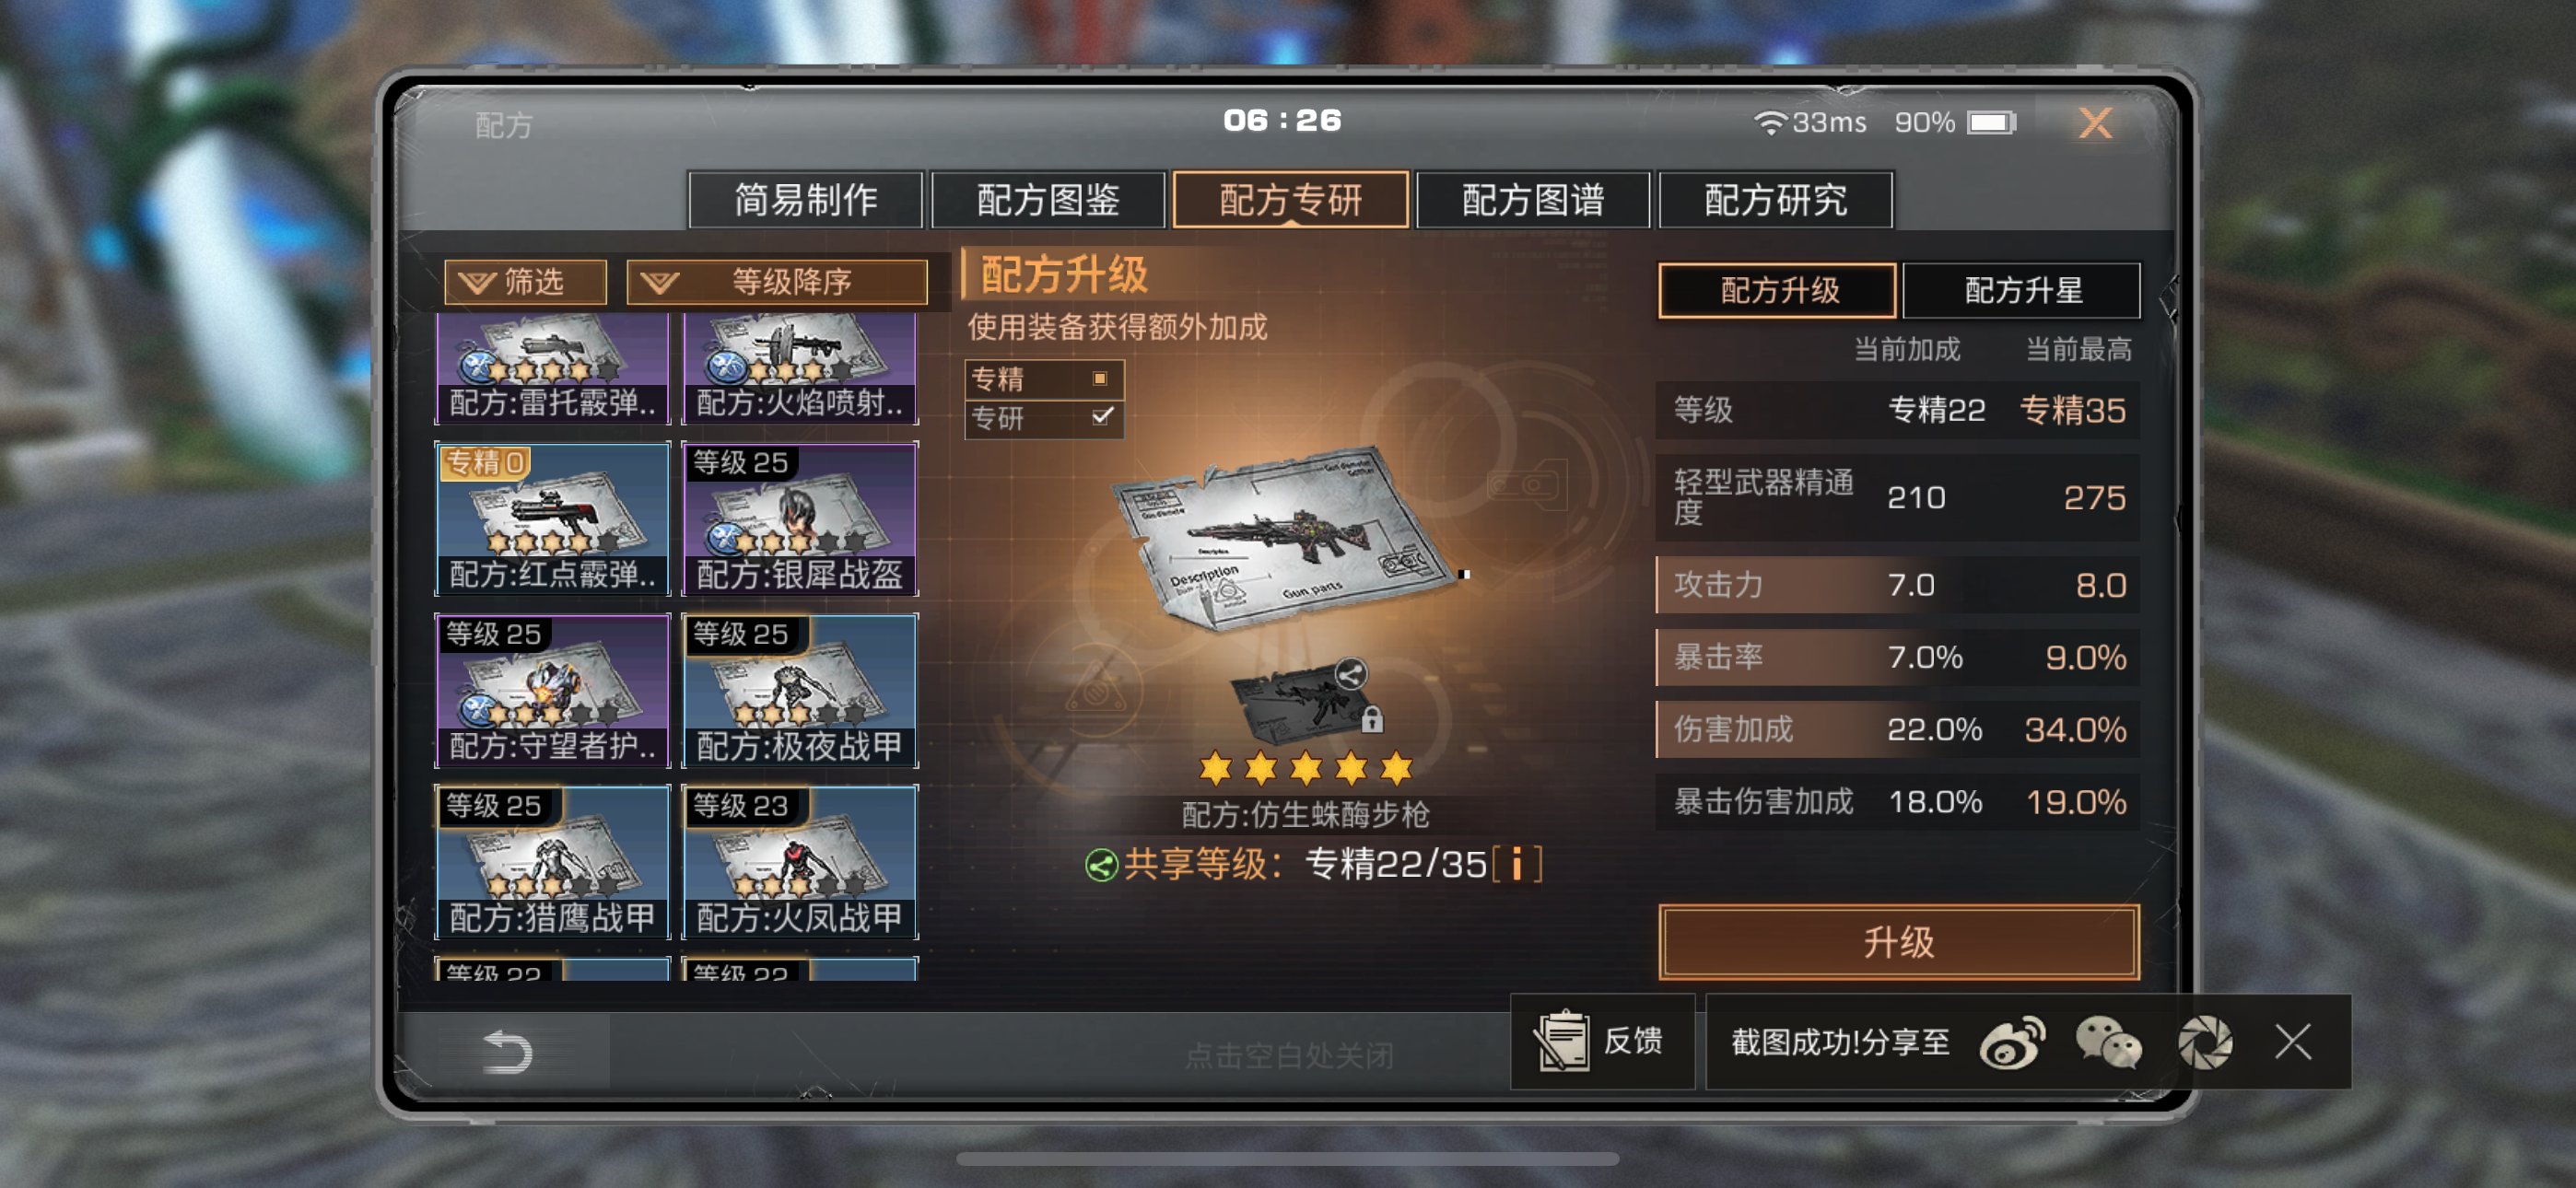Switch to 配方图鉴 tab

[x=1047, y=200]
